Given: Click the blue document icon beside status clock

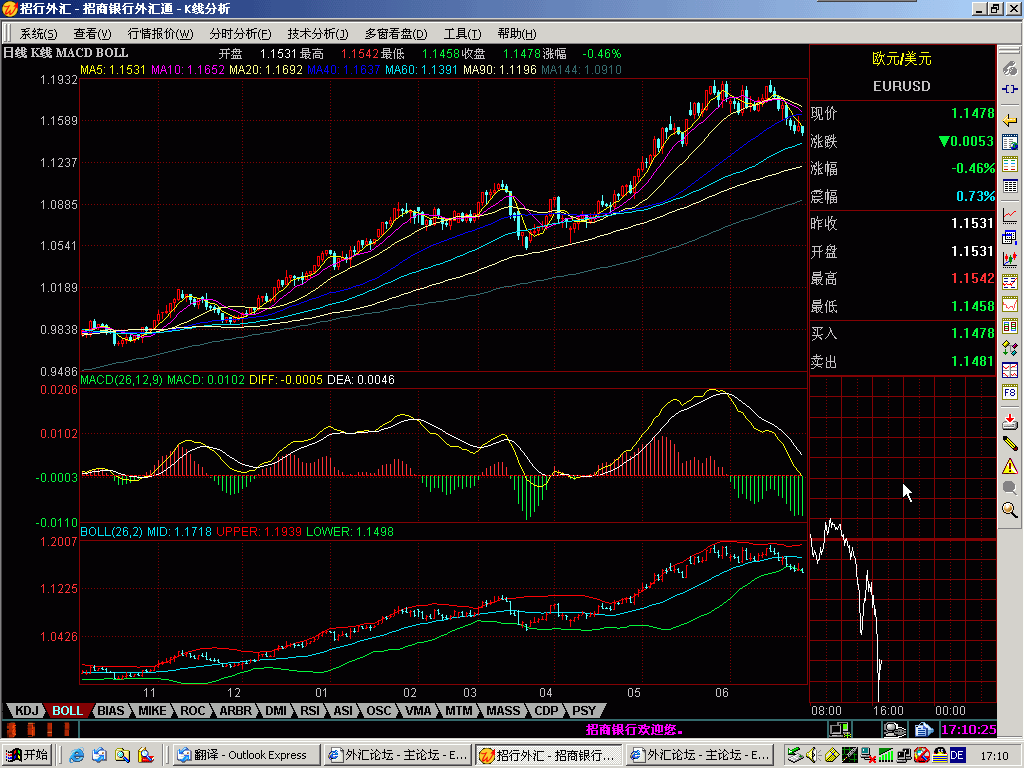Looking at the screenshot, I should [923, 729].
